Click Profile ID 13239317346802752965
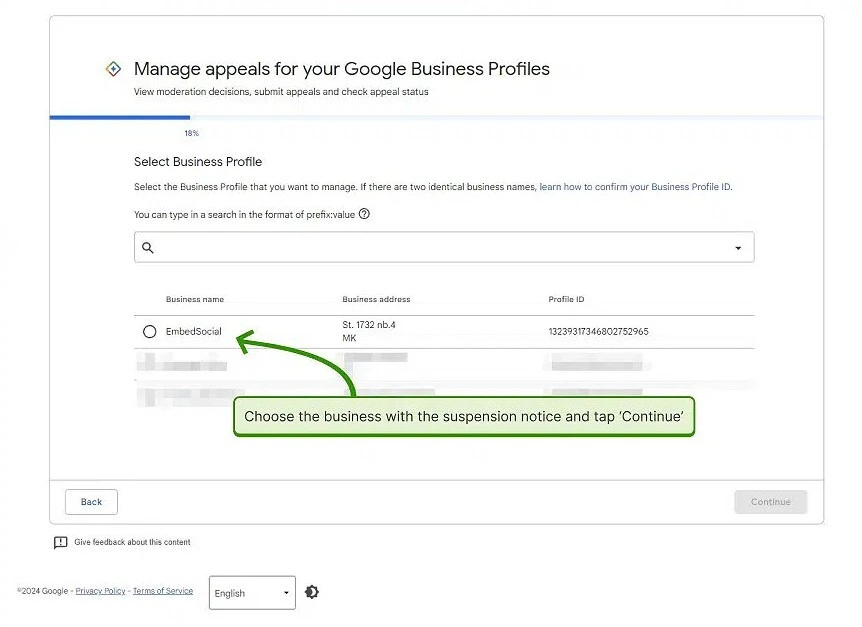 [x=598, y=331]
